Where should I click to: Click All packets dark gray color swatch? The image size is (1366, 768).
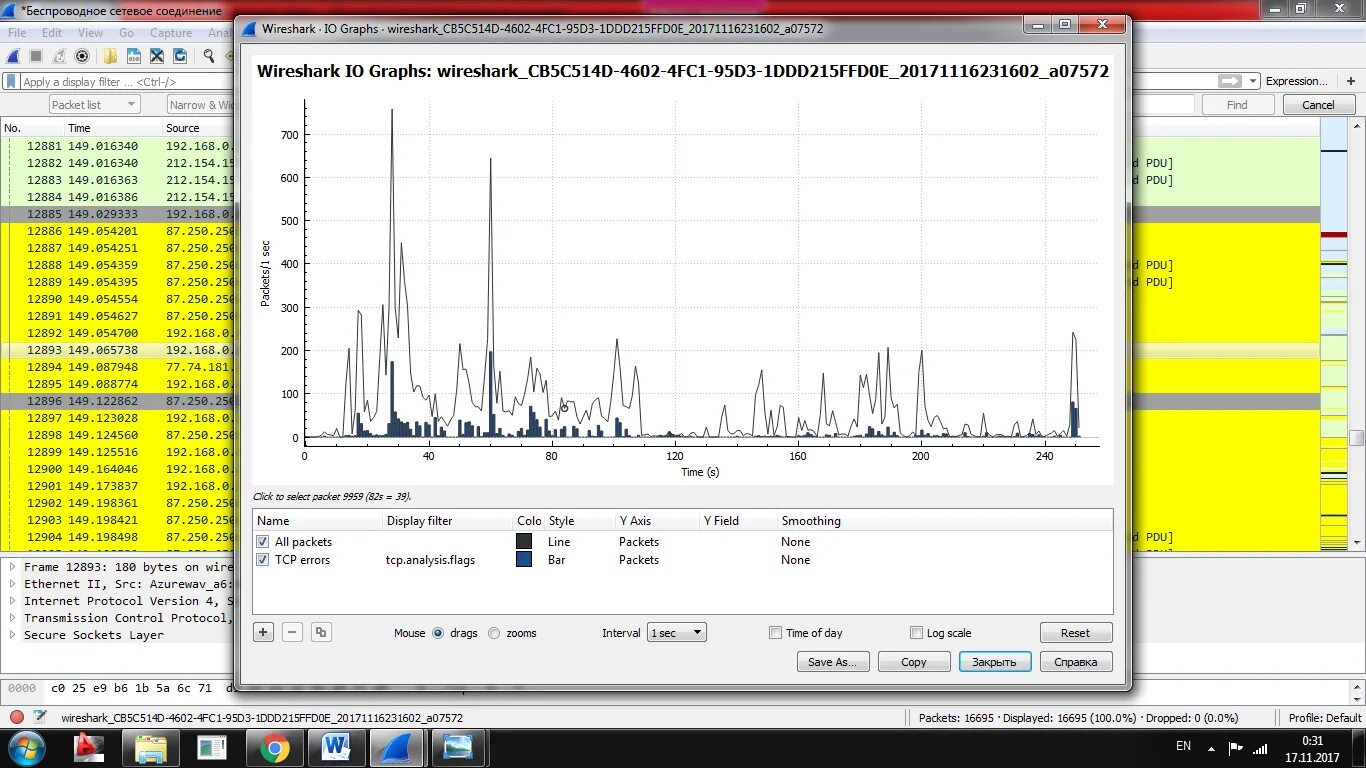click(x=524, y=542)
